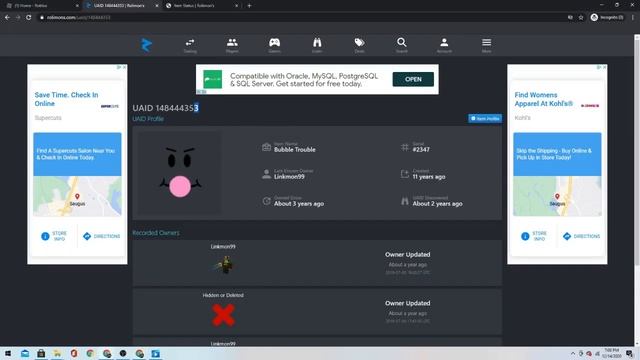Open the Trading section icon
This screenshot has width=640, height=360.
(x=190, y=45)
